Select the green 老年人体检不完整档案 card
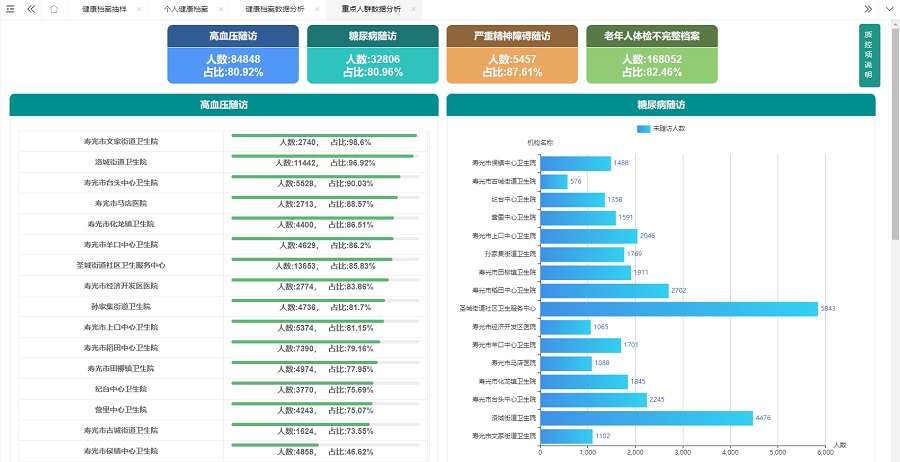 (652, 54)
